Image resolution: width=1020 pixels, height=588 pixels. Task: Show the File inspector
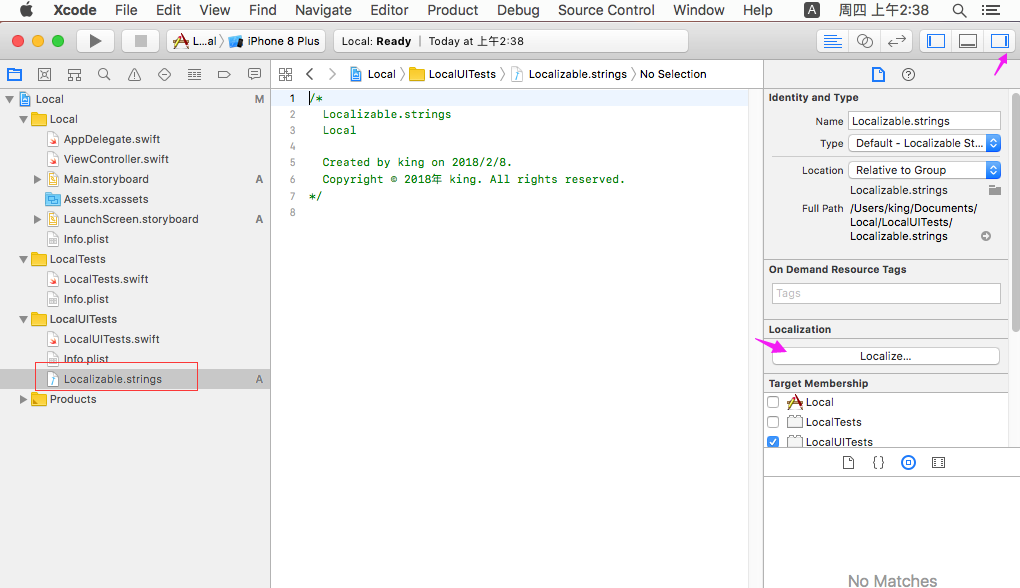click(x=878, y=74)
